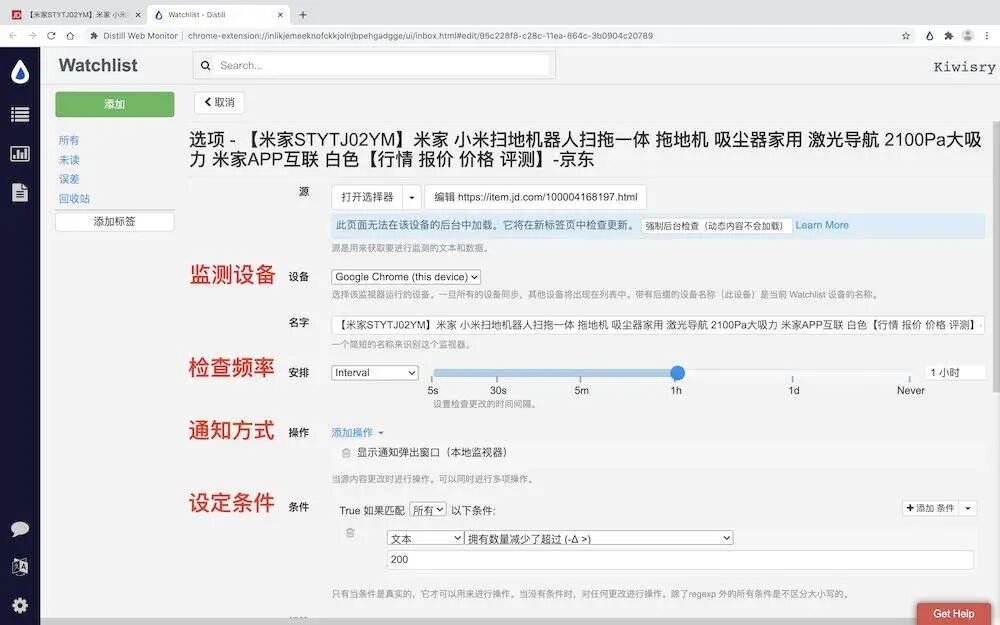Viewport: 1000px width, 625px height.
Task: Open the chat bubble icon in sidebar
Action: 20,529
